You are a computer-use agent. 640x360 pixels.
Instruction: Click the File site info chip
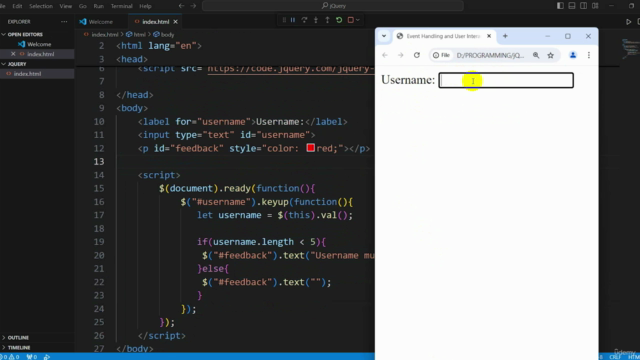point(442,55)
